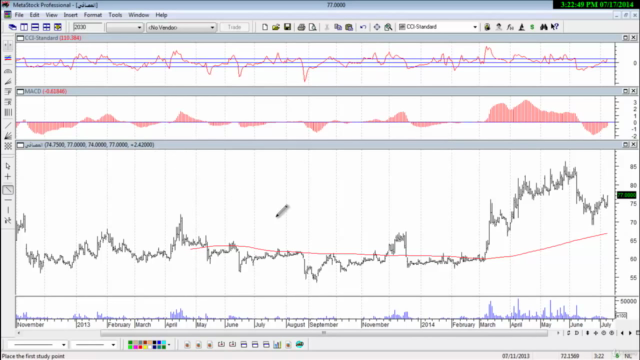This screenshot has height=360, width=640.
Task: Open the Format menu
Action: tap(93, 15)
